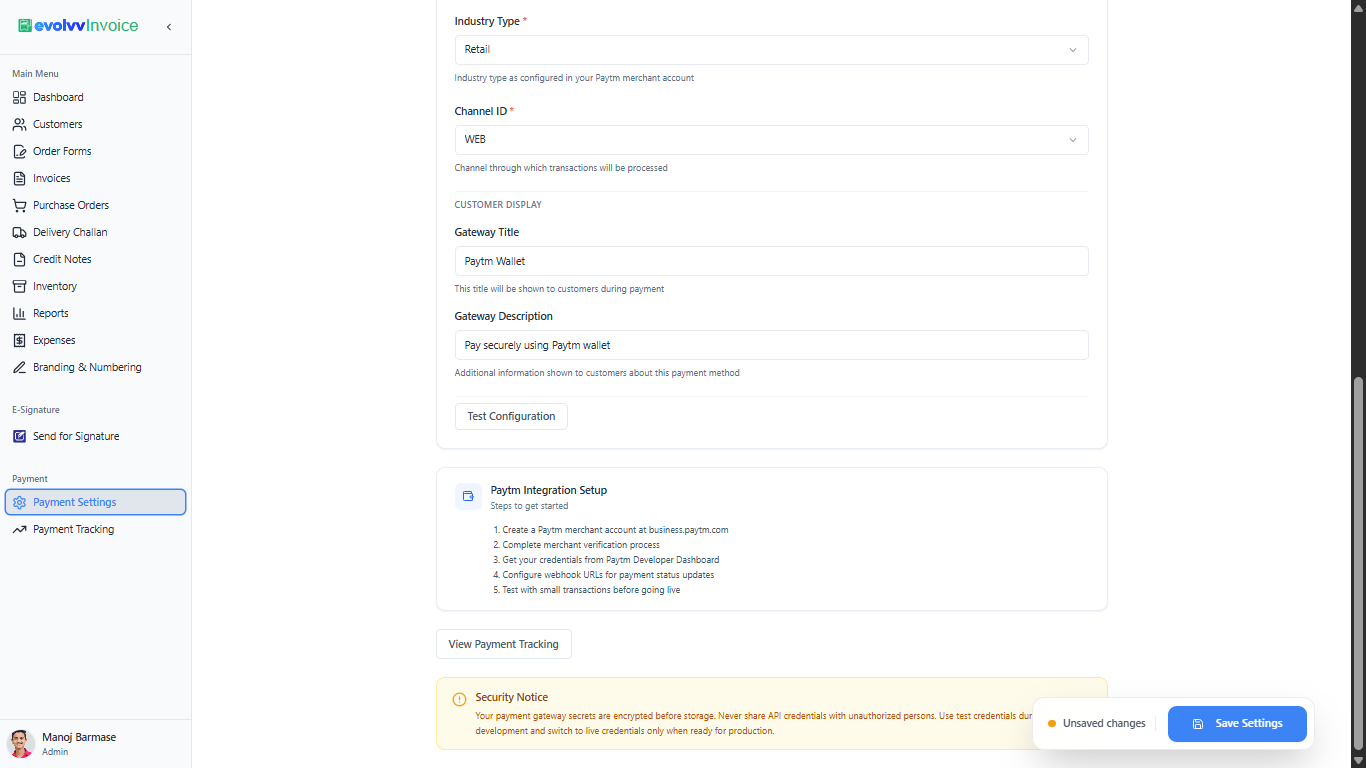This screenshot has width=1366, height=768.
Task: Click the page's vertical scrollbar
Action: pyautogui.click(x=1358, y=562)
